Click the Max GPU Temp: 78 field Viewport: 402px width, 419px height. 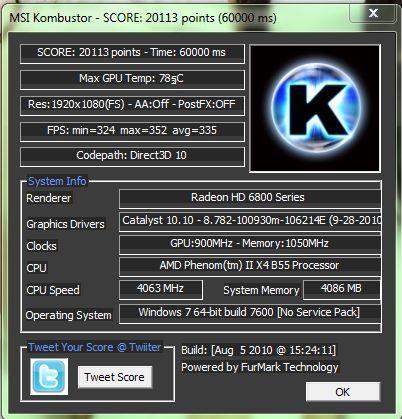132,79
